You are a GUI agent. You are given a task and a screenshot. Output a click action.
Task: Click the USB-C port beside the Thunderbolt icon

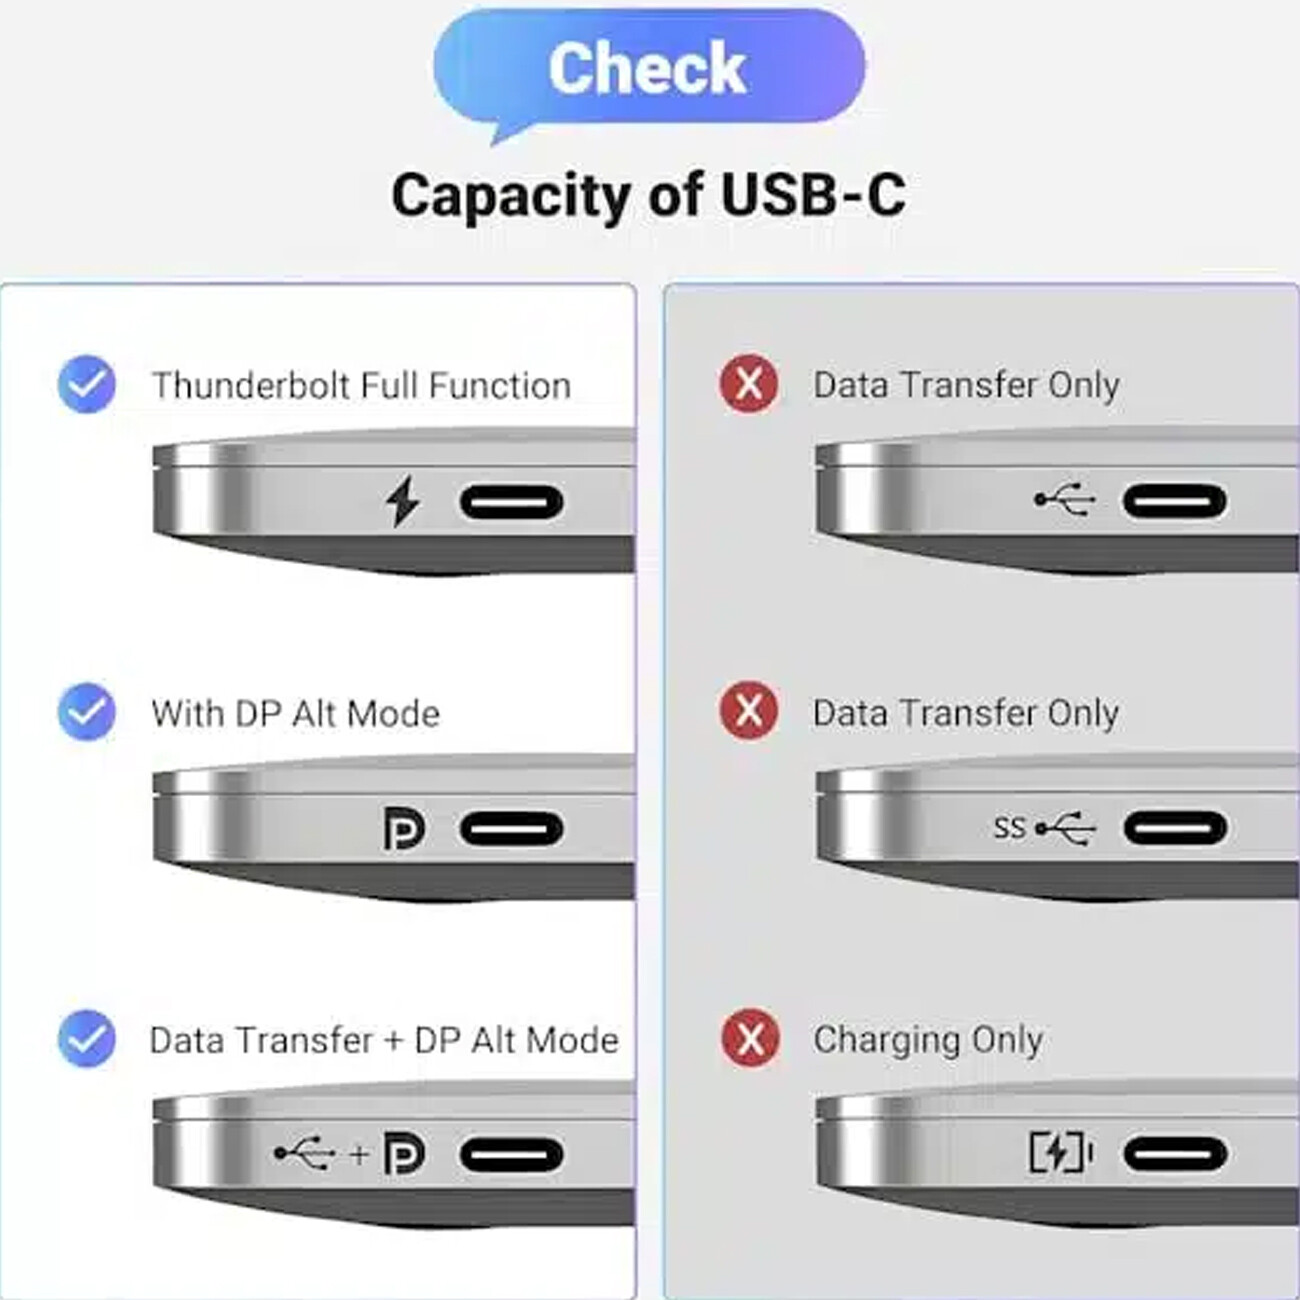511,502
